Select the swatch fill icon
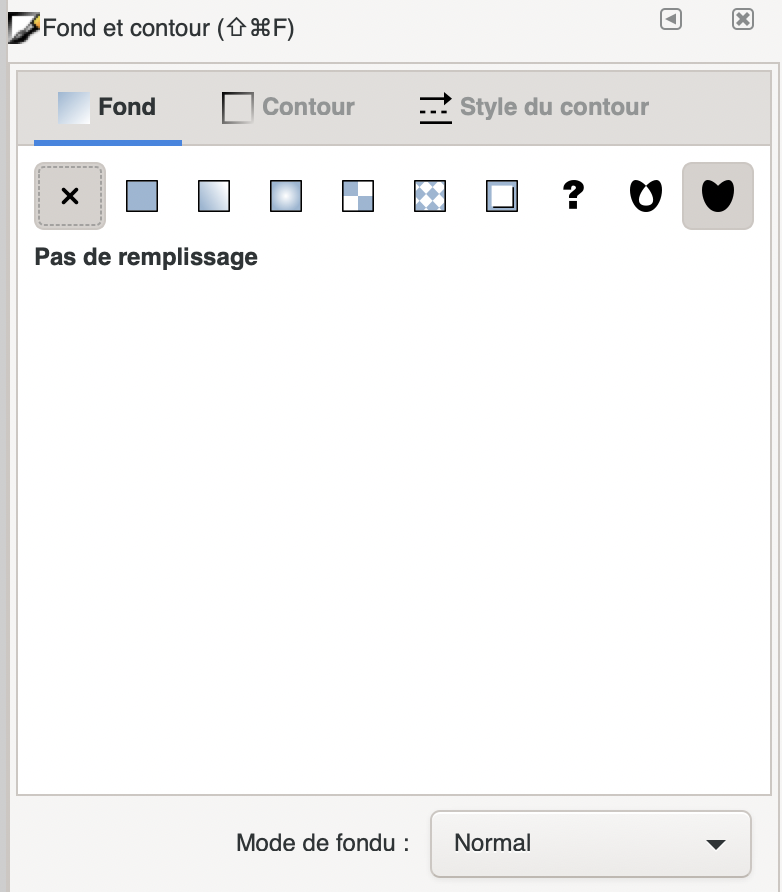The width and height of the screenshot is (782, 892). point(502,196)
